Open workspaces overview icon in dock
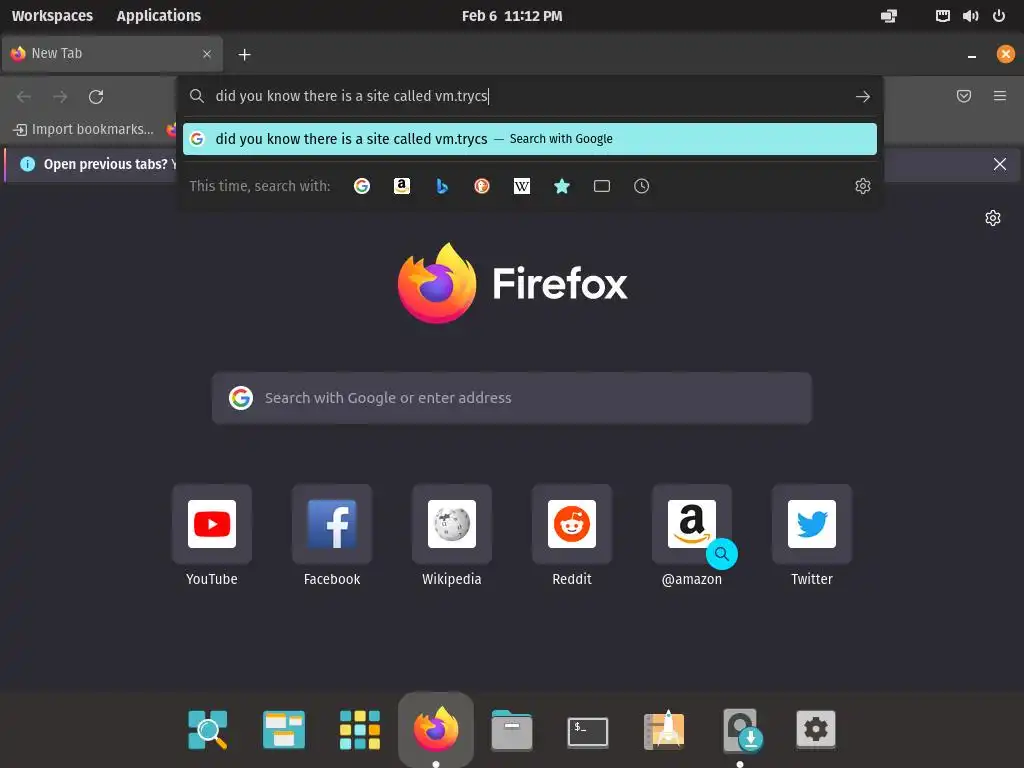The image size is (1024, 768). pos(283,729)
